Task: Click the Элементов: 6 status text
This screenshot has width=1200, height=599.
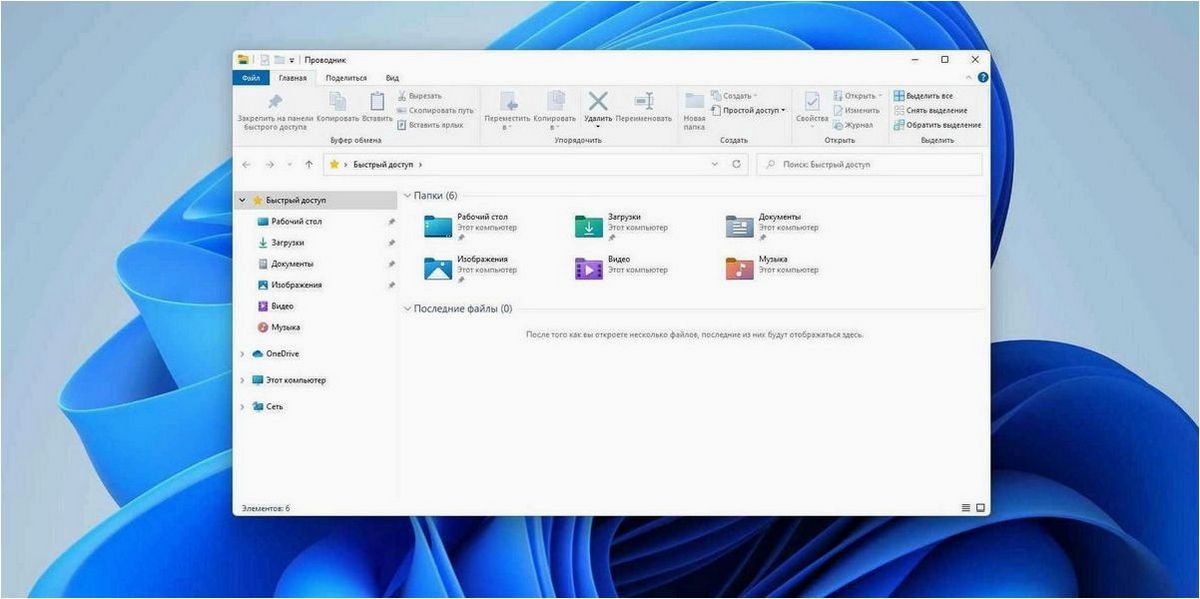Action: (x=265, y=508)
